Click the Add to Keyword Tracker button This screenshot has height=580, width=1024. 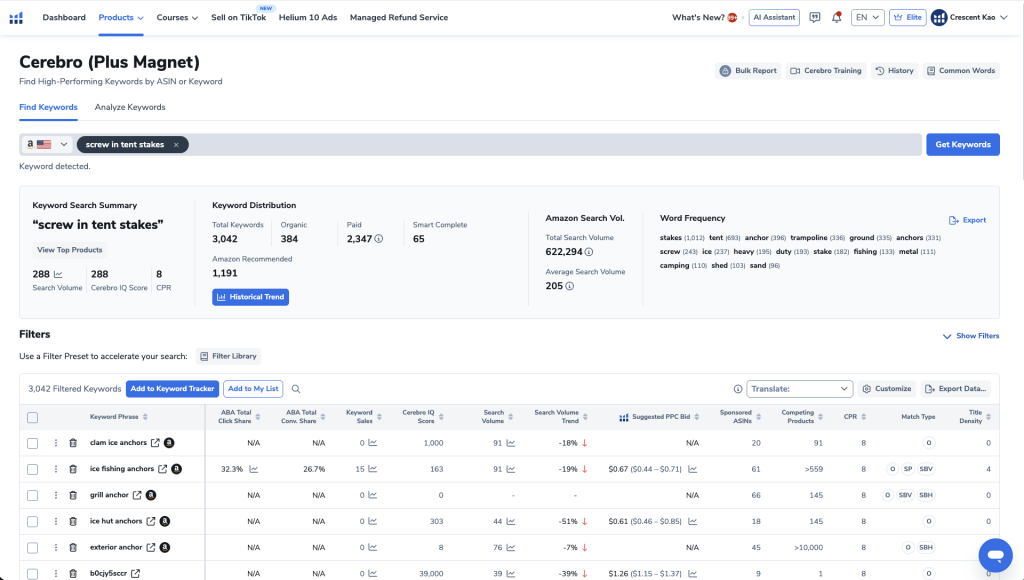point(172,389)
